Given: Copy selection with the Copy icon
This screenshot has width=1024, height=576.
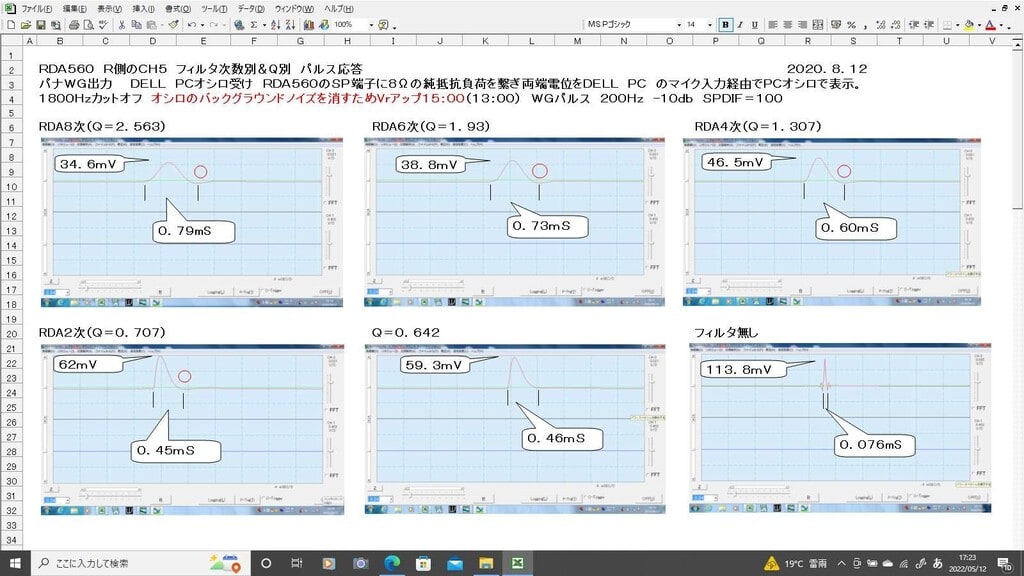Looking at the screenshot, I should coord(136,25).
